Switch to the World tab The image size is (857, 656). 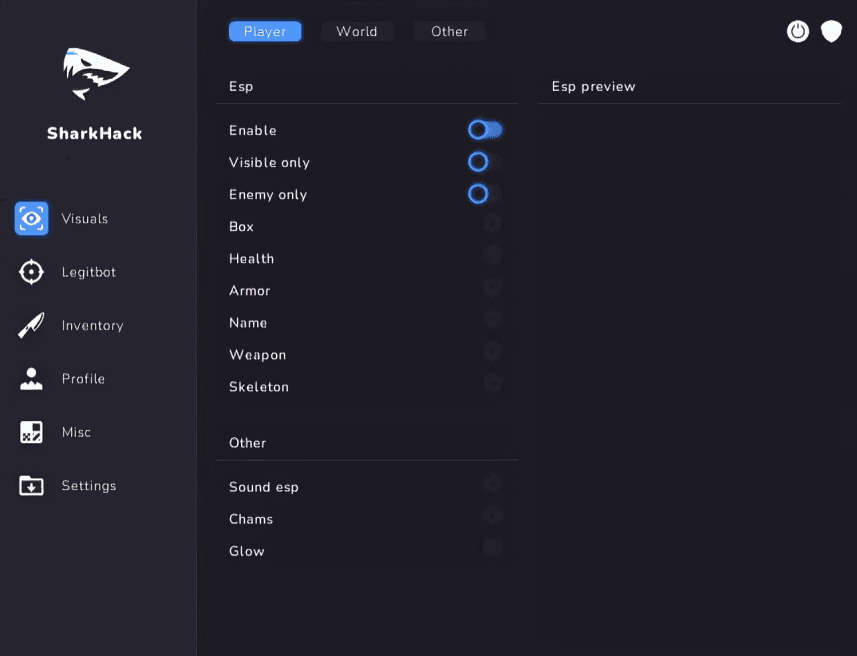tap(357, 32)
